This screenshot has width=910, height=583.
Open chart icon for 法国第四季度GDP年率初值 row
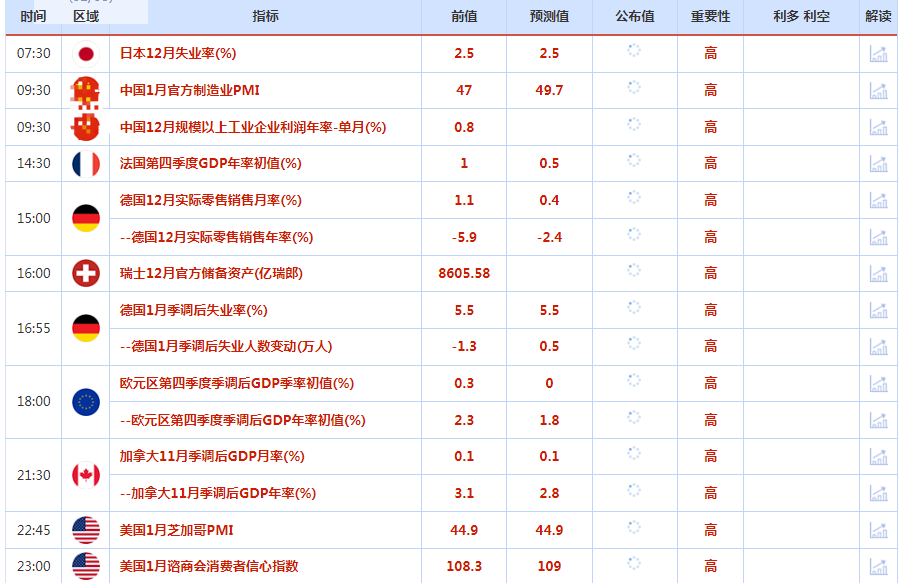(878, 164)
